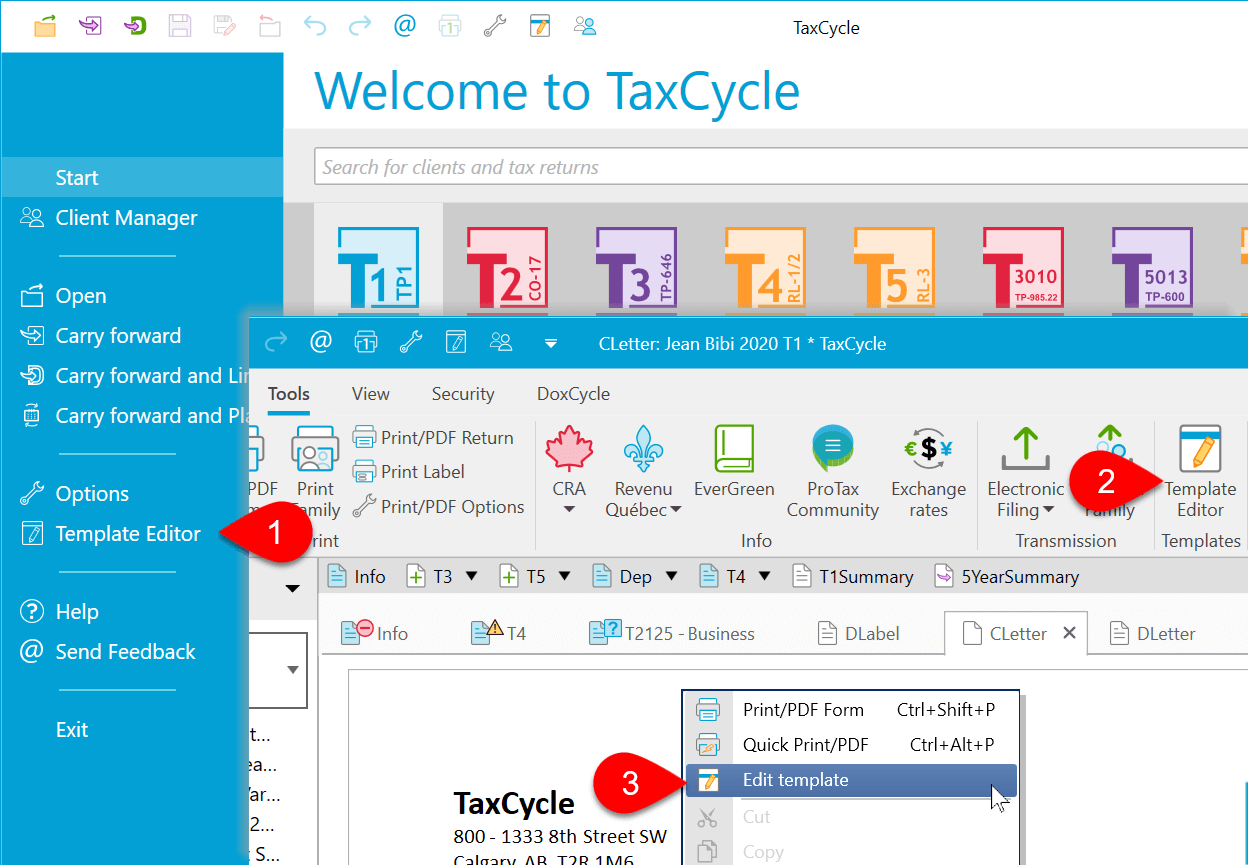Close the CLetter tab

(x=1069, y=633)
